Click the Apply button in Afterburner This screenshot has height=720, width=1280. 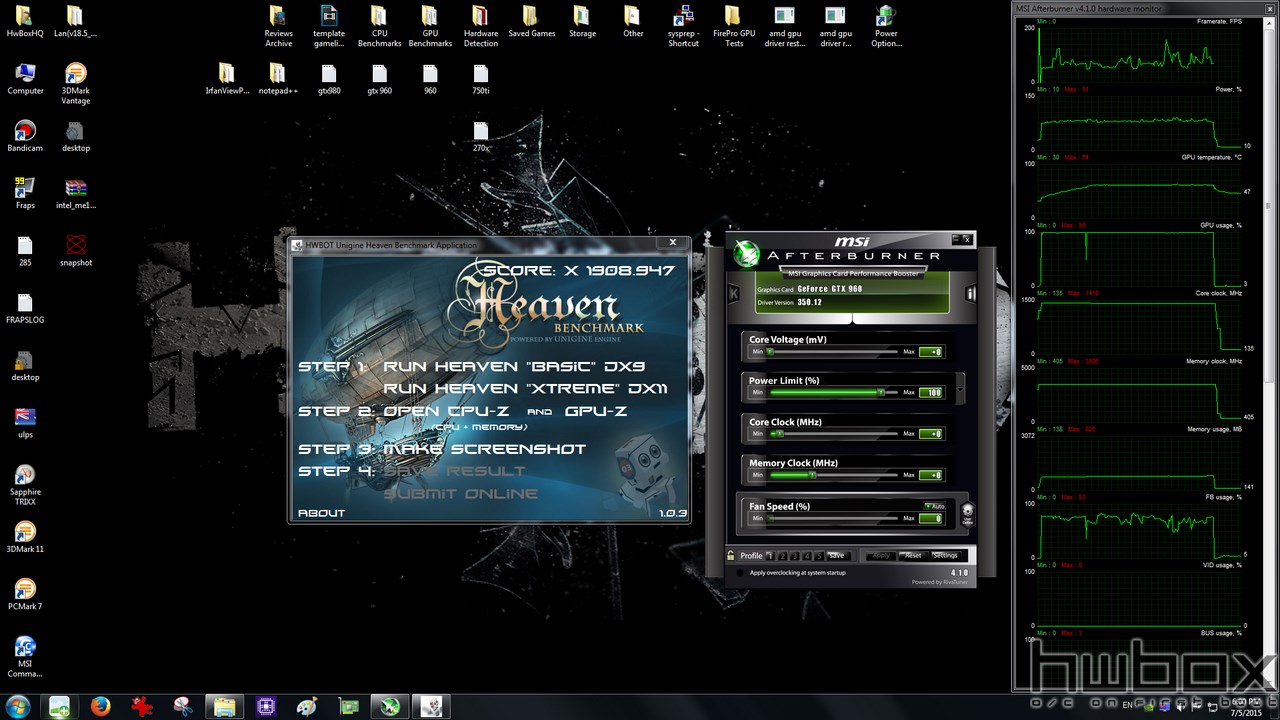(881, 556)
